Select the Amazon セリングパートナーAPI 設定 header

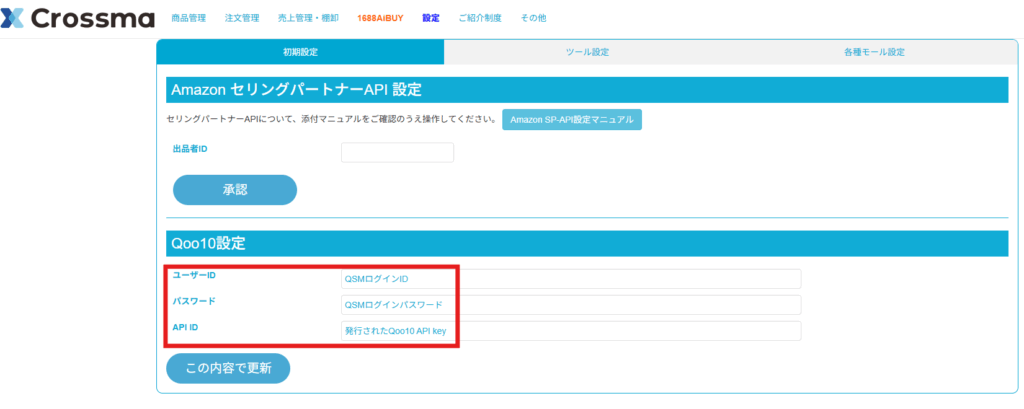588,90
